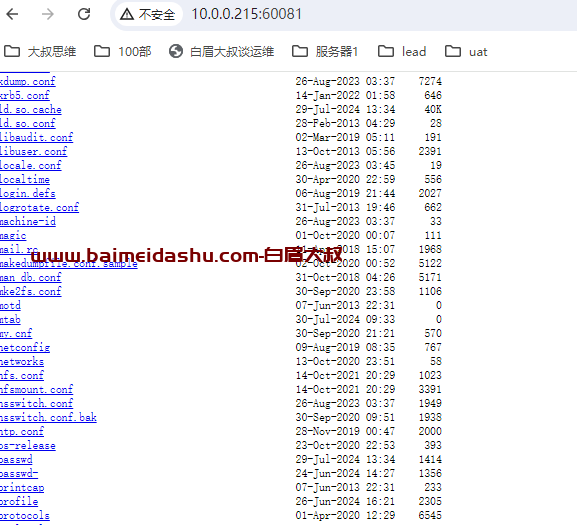Viewport: 577px width, 525px height.
Task: Click the address bar URL 10.0.0.215:60081
Action: pos(247,14)
